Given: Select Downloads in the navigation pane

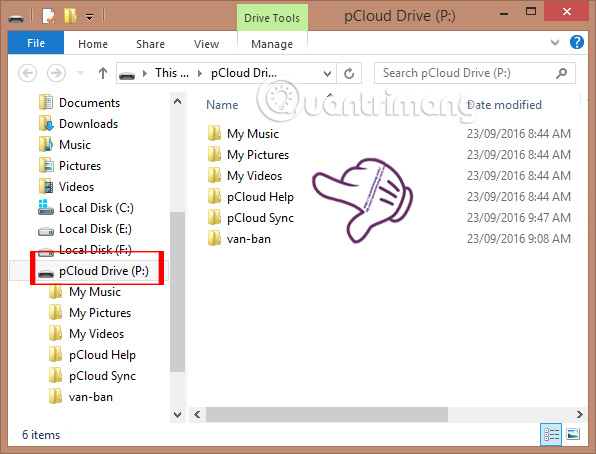Looking at the screenshot, I should 89,124.
